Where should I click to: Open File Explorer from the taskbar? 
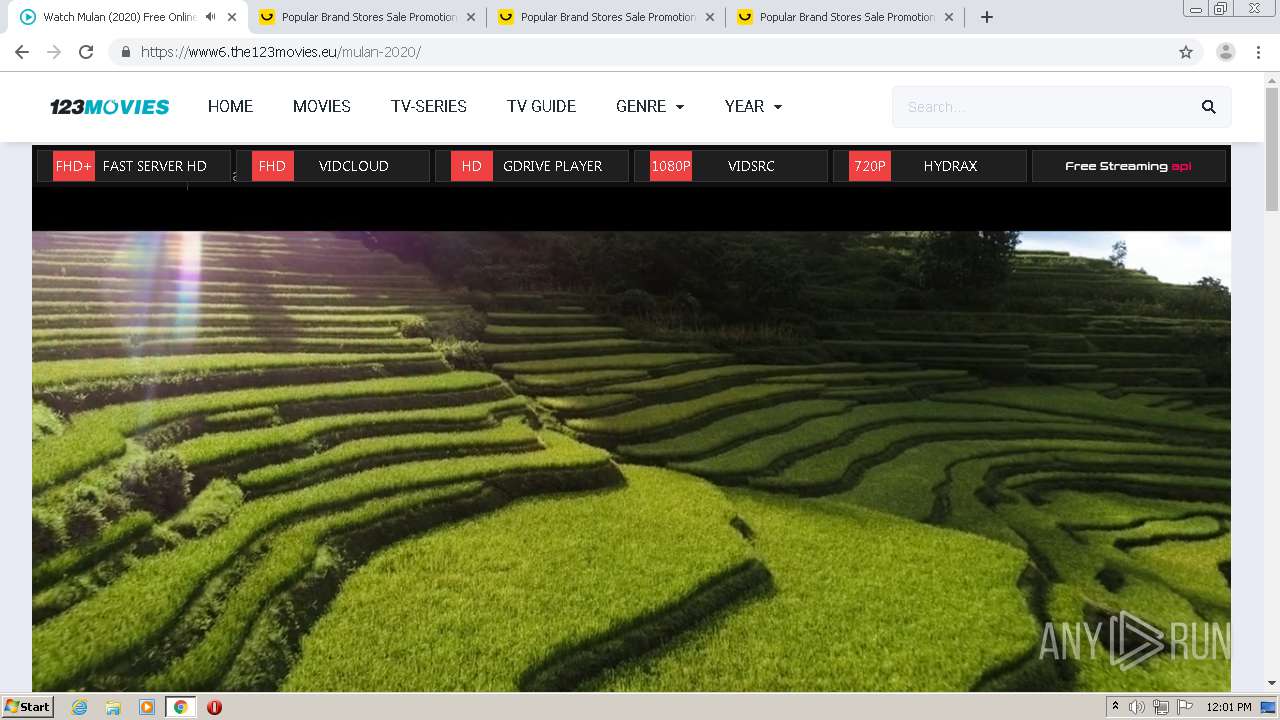tap(113, 707)
